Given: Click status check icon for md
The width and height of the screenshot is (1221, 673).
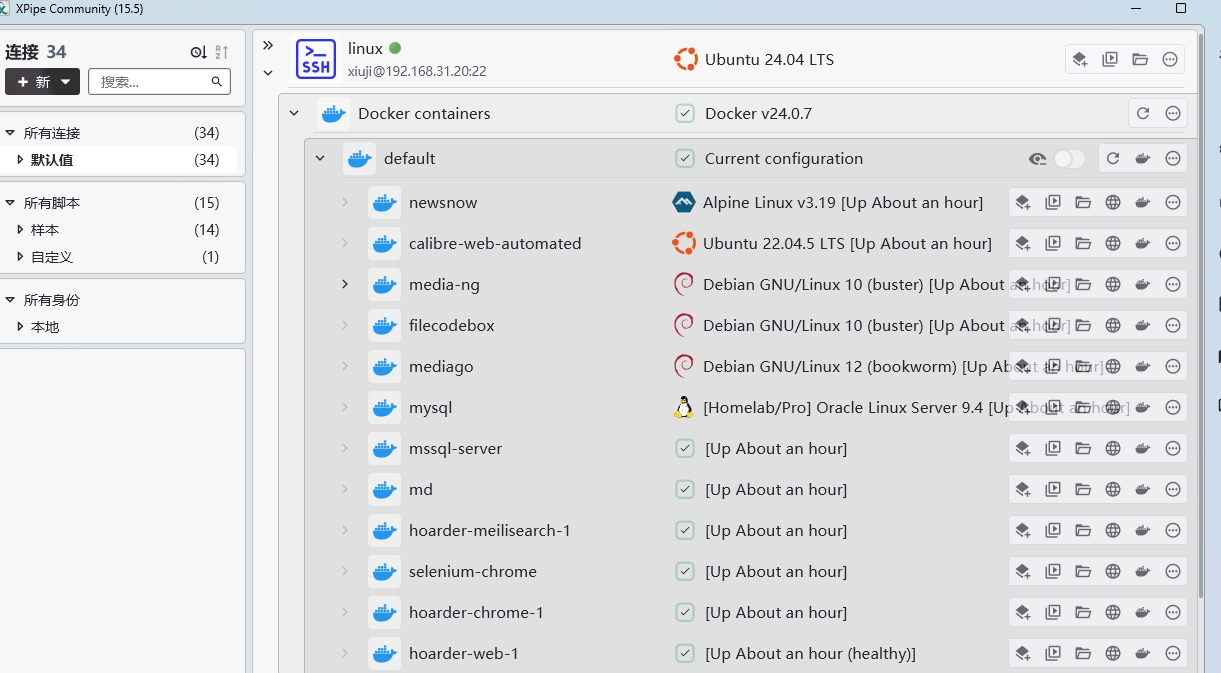Looking at the screenshot, I should coord(685,489).
